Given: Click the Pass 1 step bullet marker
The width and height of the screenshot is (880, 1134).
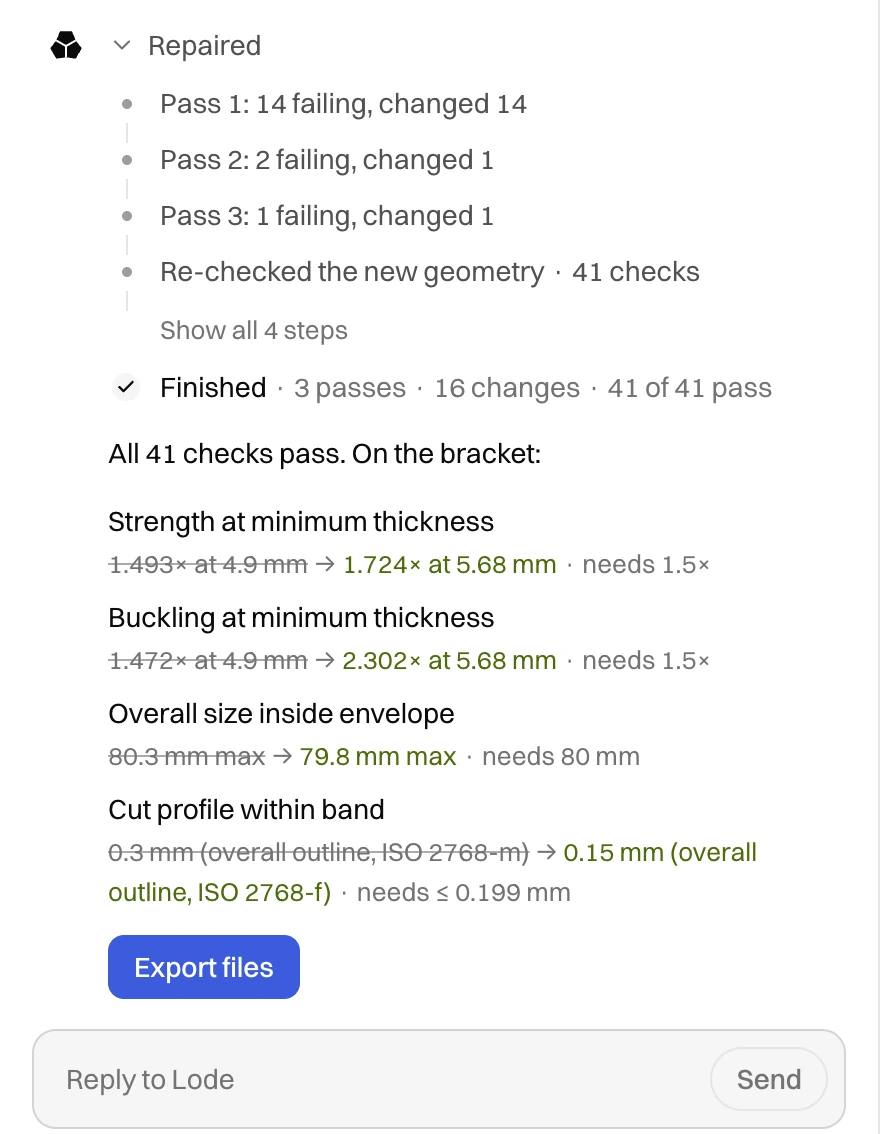Looking at the screenshot, I should (x=127, y=104).
